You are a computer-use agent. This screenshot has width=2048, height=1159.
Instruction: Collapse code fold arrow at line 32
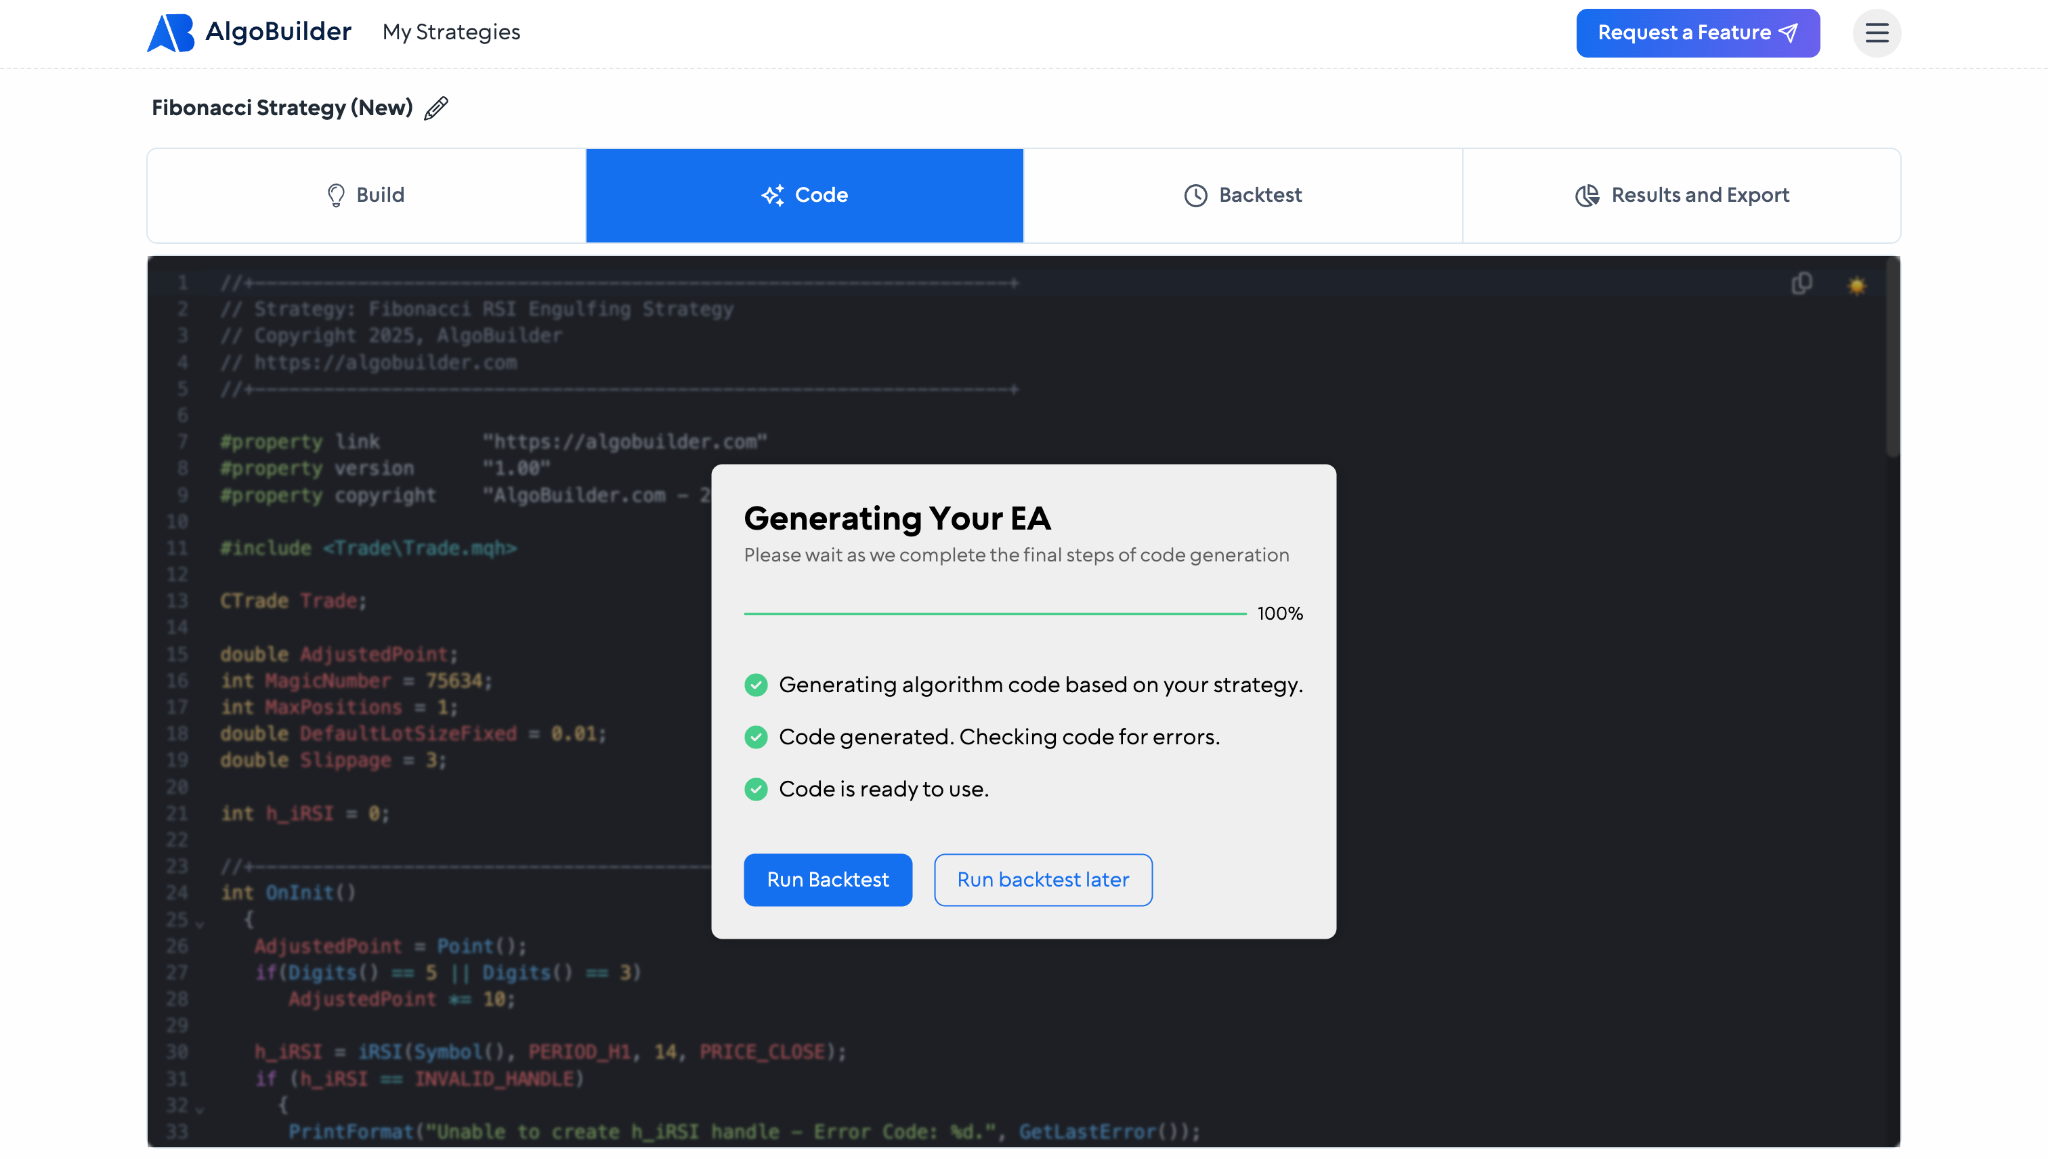[200, 1109]
